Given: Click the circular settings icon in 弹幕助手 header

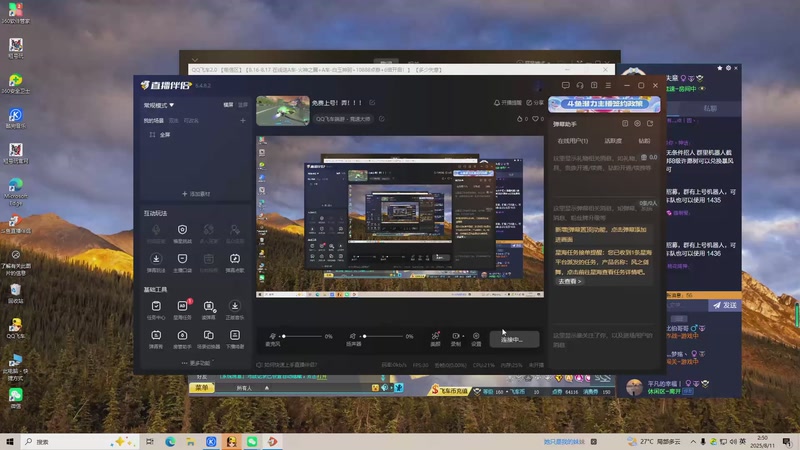Looking at the screenshot, I should [637, 123].
